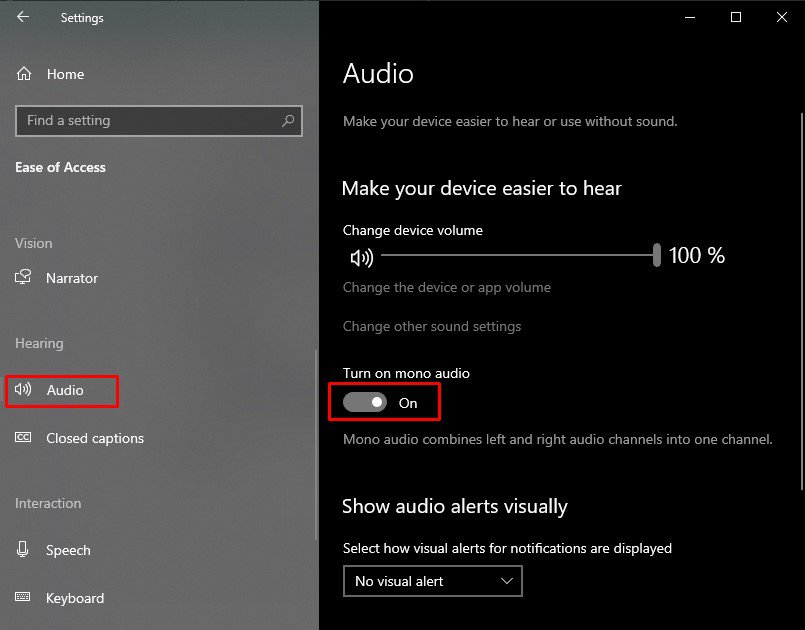
Task: Click the Audio speaker icon in sidebar
Action: (23, 389)
